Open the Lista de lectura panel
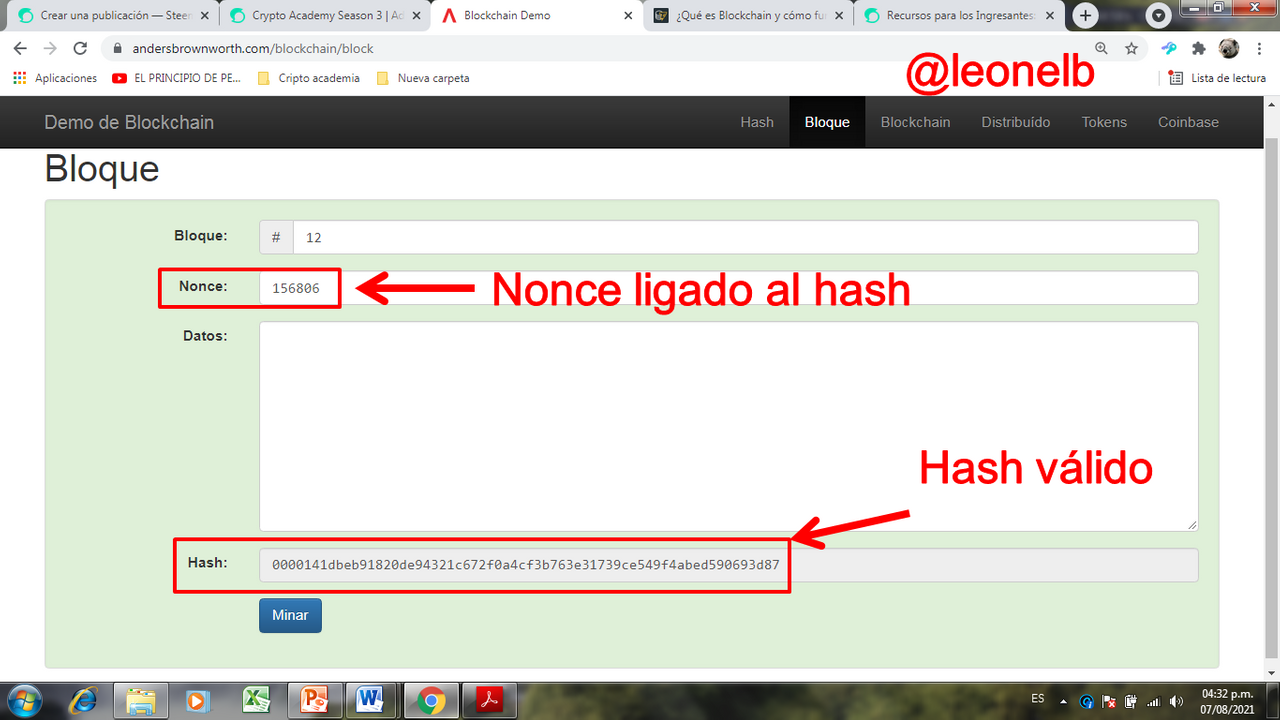The width and height of the screenshot is (1280, 720). pos(1217,78)
